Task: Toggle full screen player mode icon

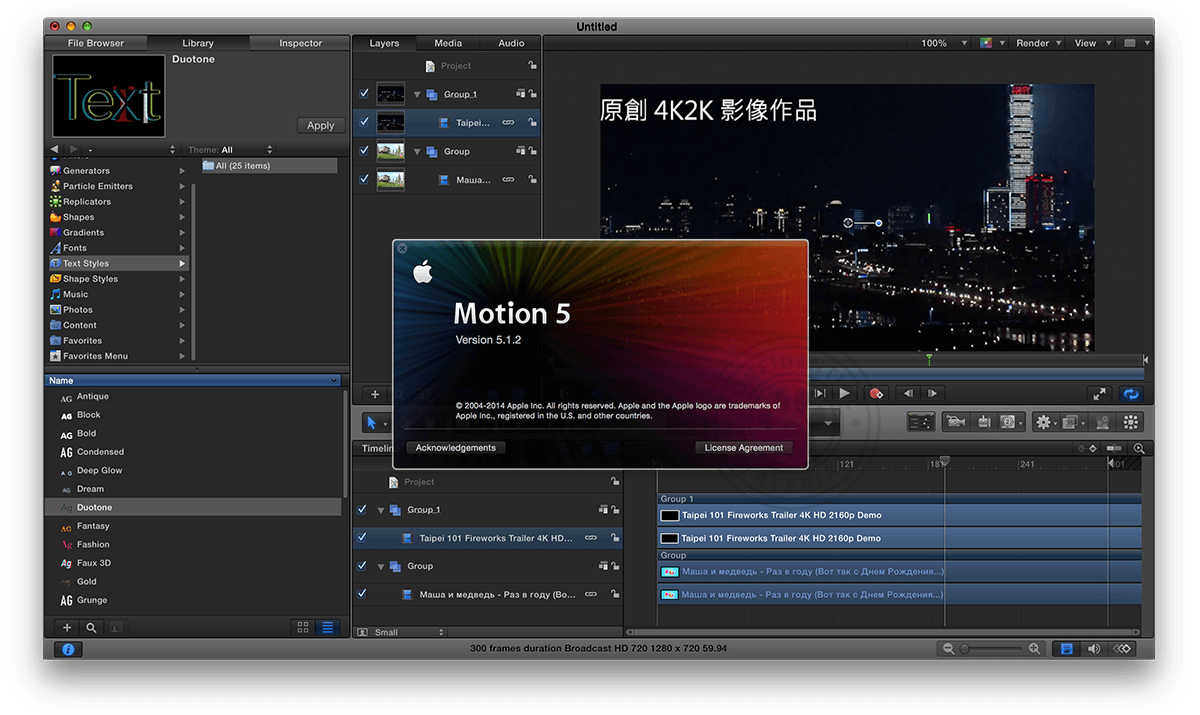Action: (x=1099, y=394)
